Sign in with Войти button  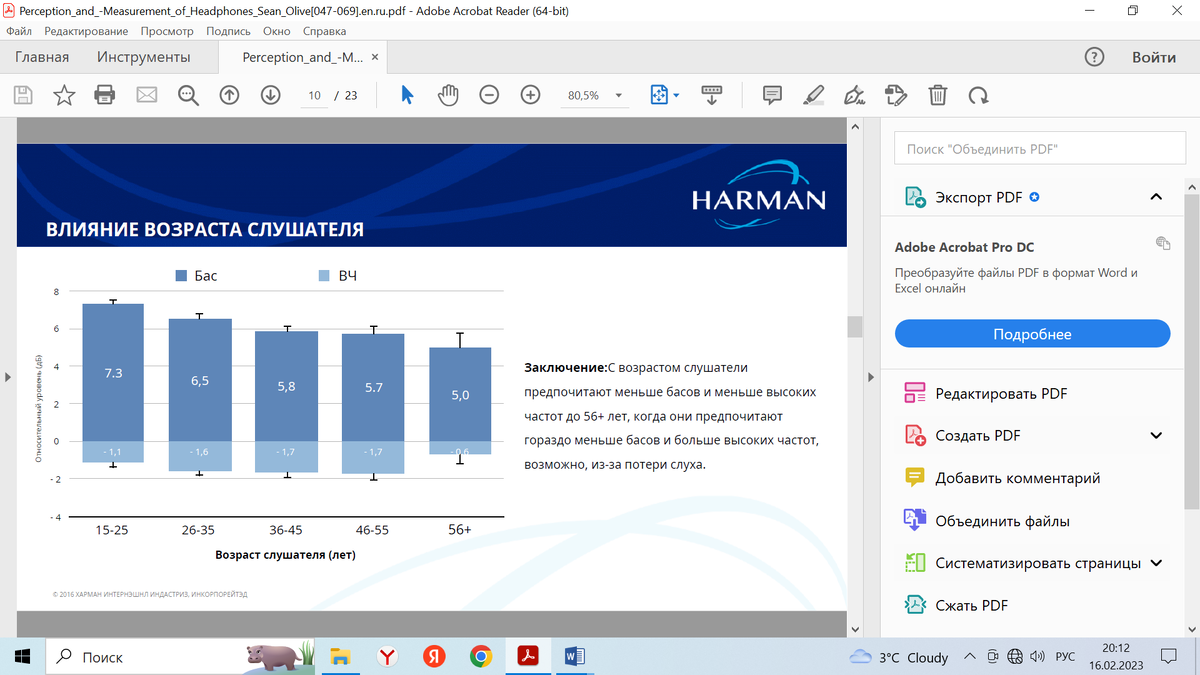pos(1154,57)
